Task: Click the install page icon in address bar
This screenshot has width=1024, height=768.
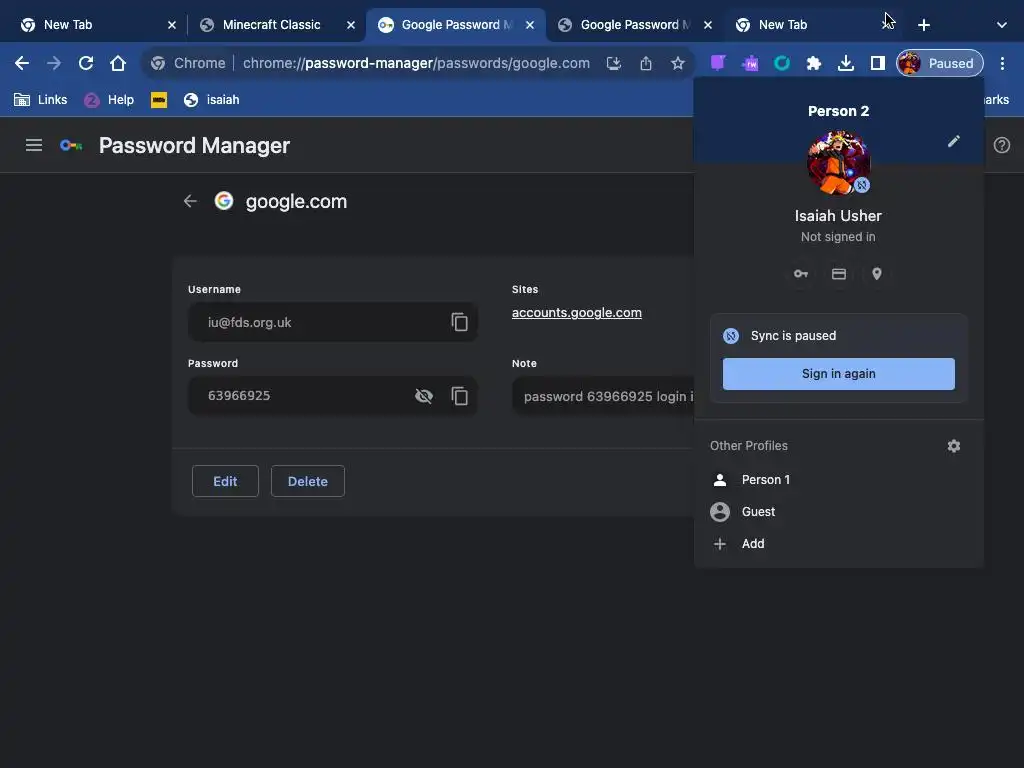Action: coord(613,63)
